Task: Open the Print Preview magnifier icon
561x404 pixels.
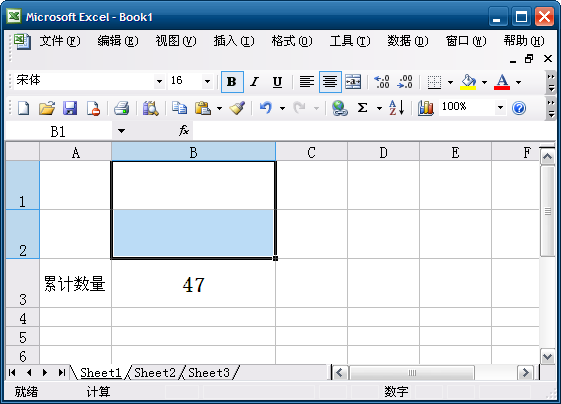Action: click(150, 108)
